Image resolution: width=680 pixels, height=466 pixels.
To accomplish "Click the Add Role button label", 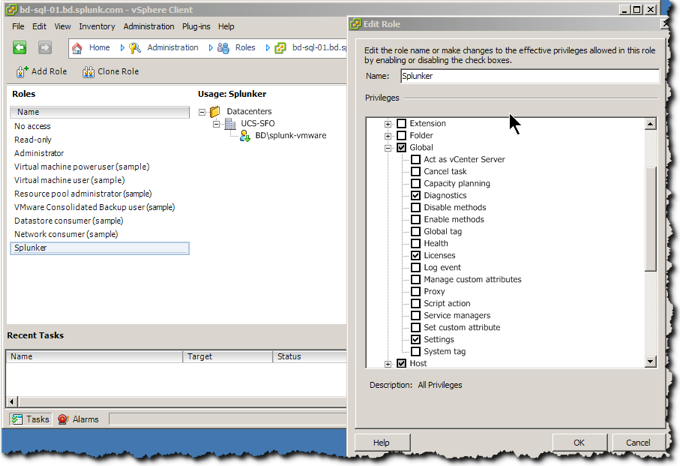I will [49, 72].
